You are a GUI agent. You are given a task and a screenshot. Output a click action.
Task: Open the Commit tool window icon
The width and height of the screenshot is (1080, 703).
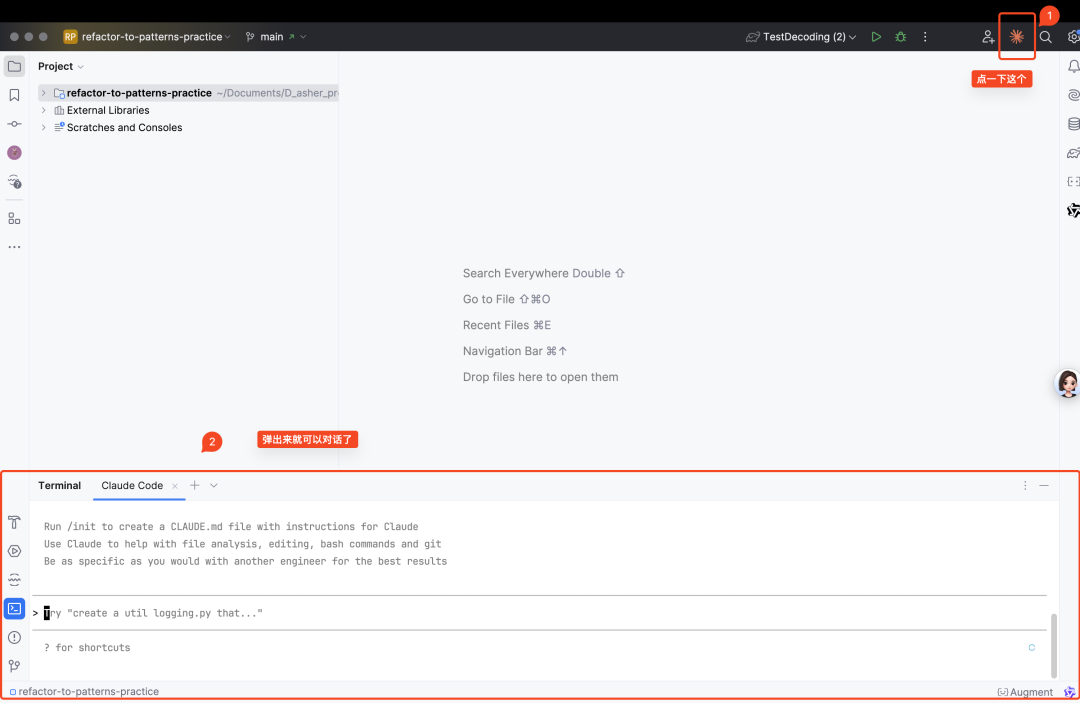(x=14, y=124)
